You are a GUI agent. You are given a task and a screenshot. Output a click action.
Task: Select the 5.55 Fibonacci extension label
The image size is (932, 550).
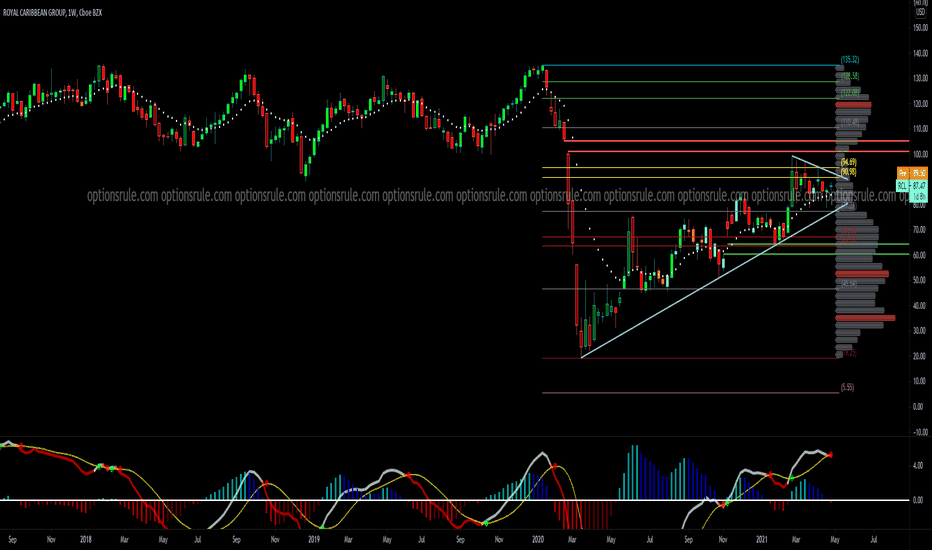click(847, 387)
